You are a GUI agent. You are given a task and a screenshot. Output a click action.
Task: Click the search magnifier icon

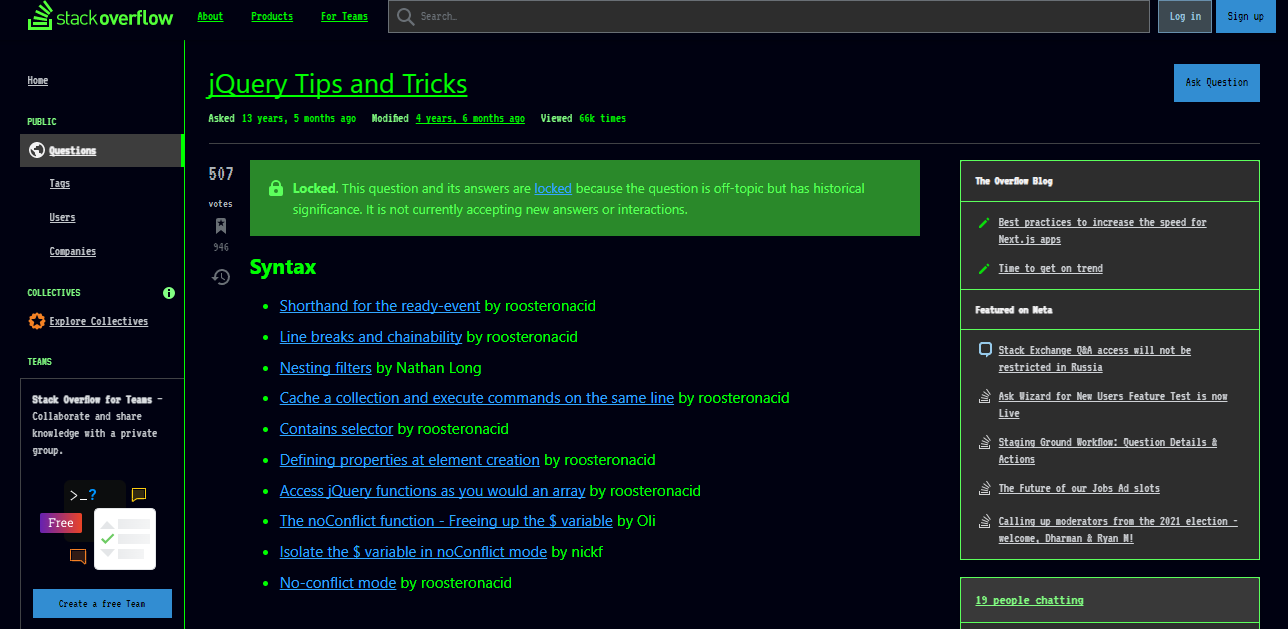(x=405, y=16)
